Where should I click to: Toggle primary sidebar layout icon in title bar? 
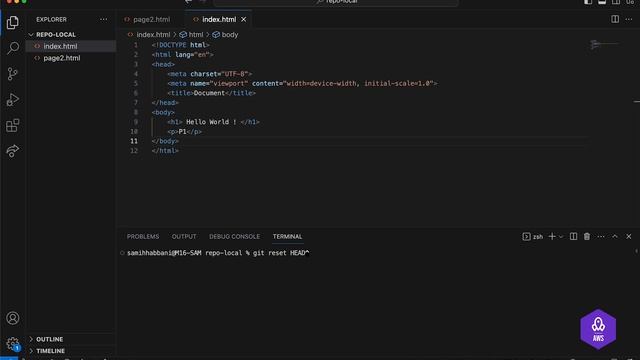pos(588,2)
